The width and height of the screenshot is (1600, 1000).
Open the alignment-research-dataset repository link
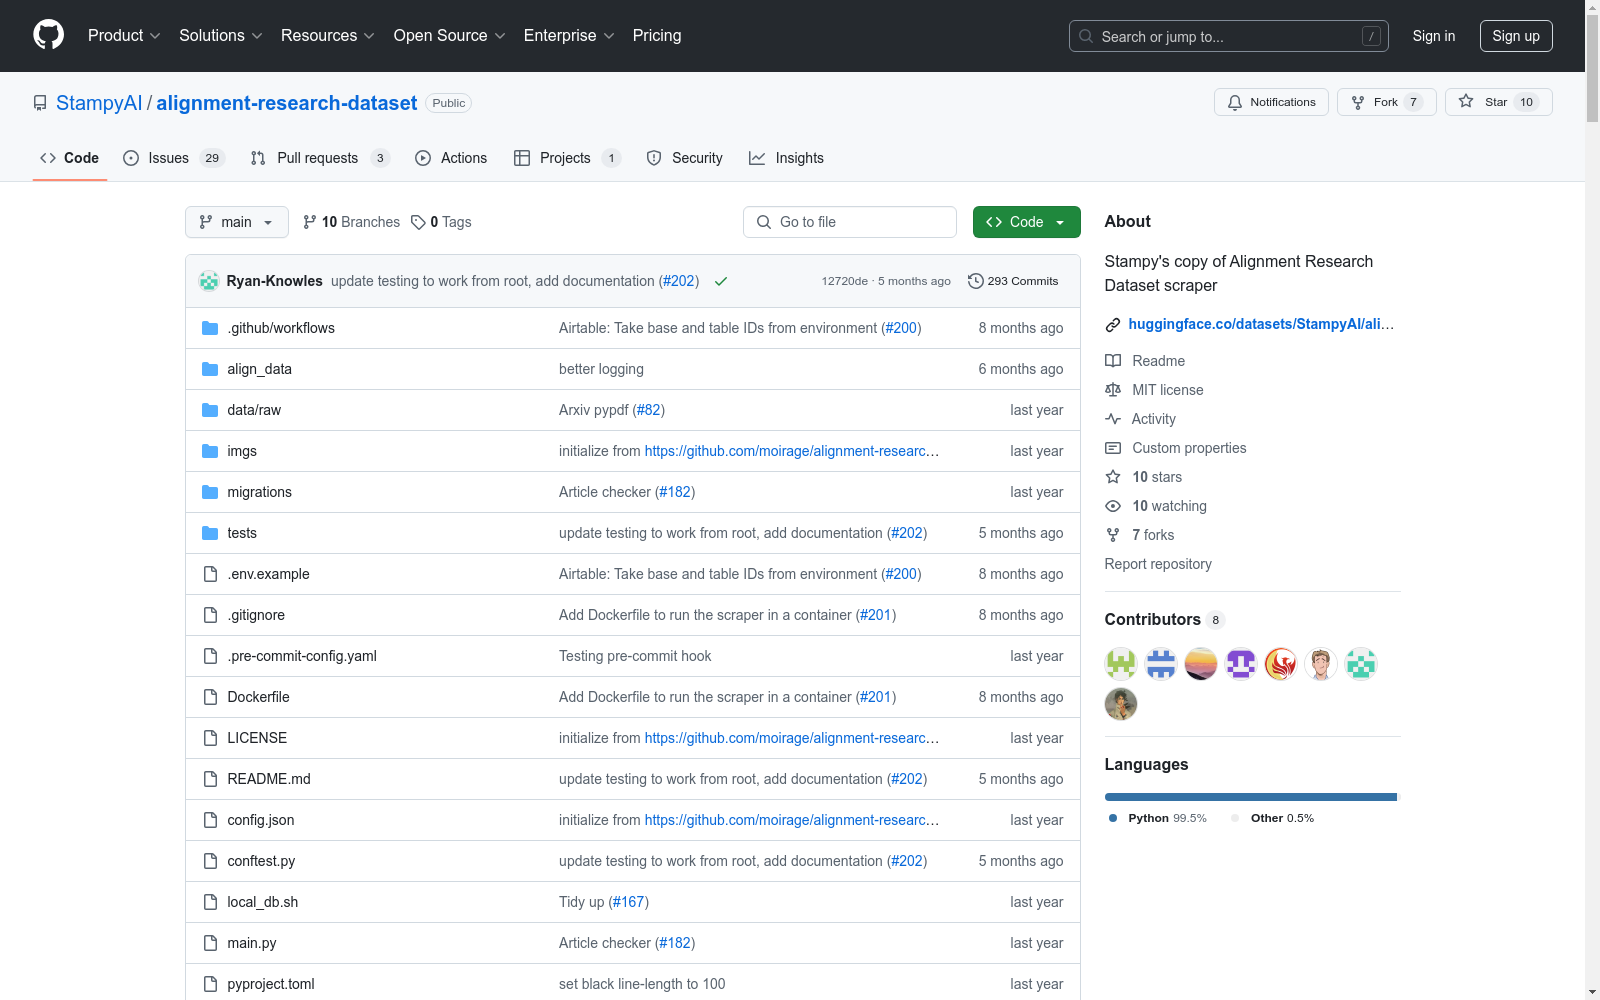[x=287, y=103]
